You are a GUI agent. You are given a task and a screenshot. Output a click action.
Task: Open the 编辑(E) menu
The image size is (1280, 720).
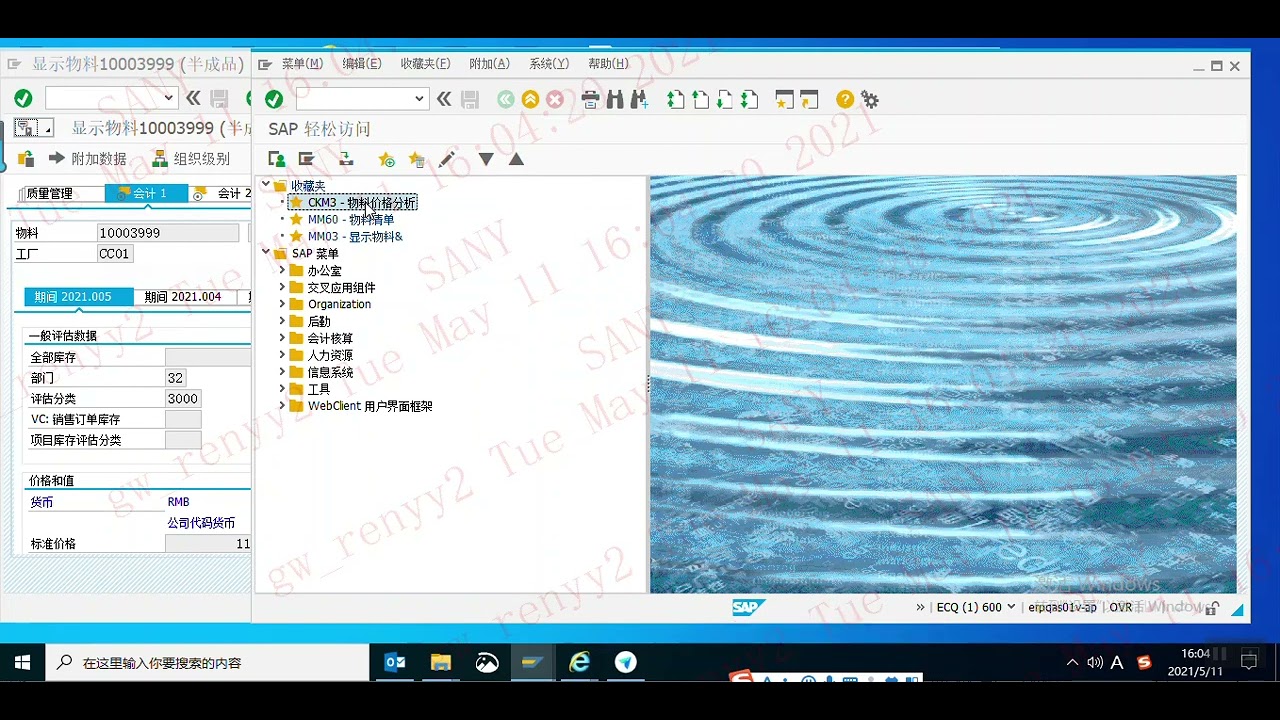[x=362, y=64]
